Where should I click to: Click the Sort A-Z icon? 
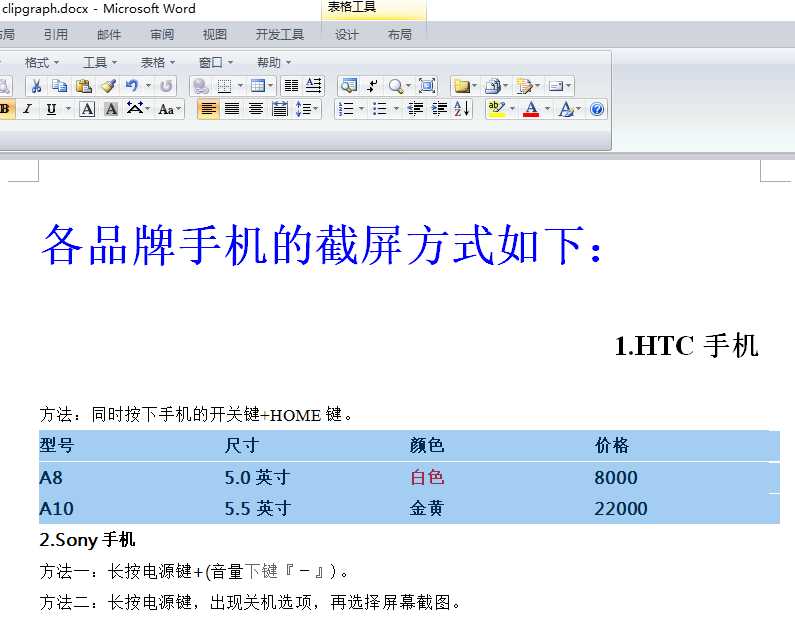coord(462,109)
